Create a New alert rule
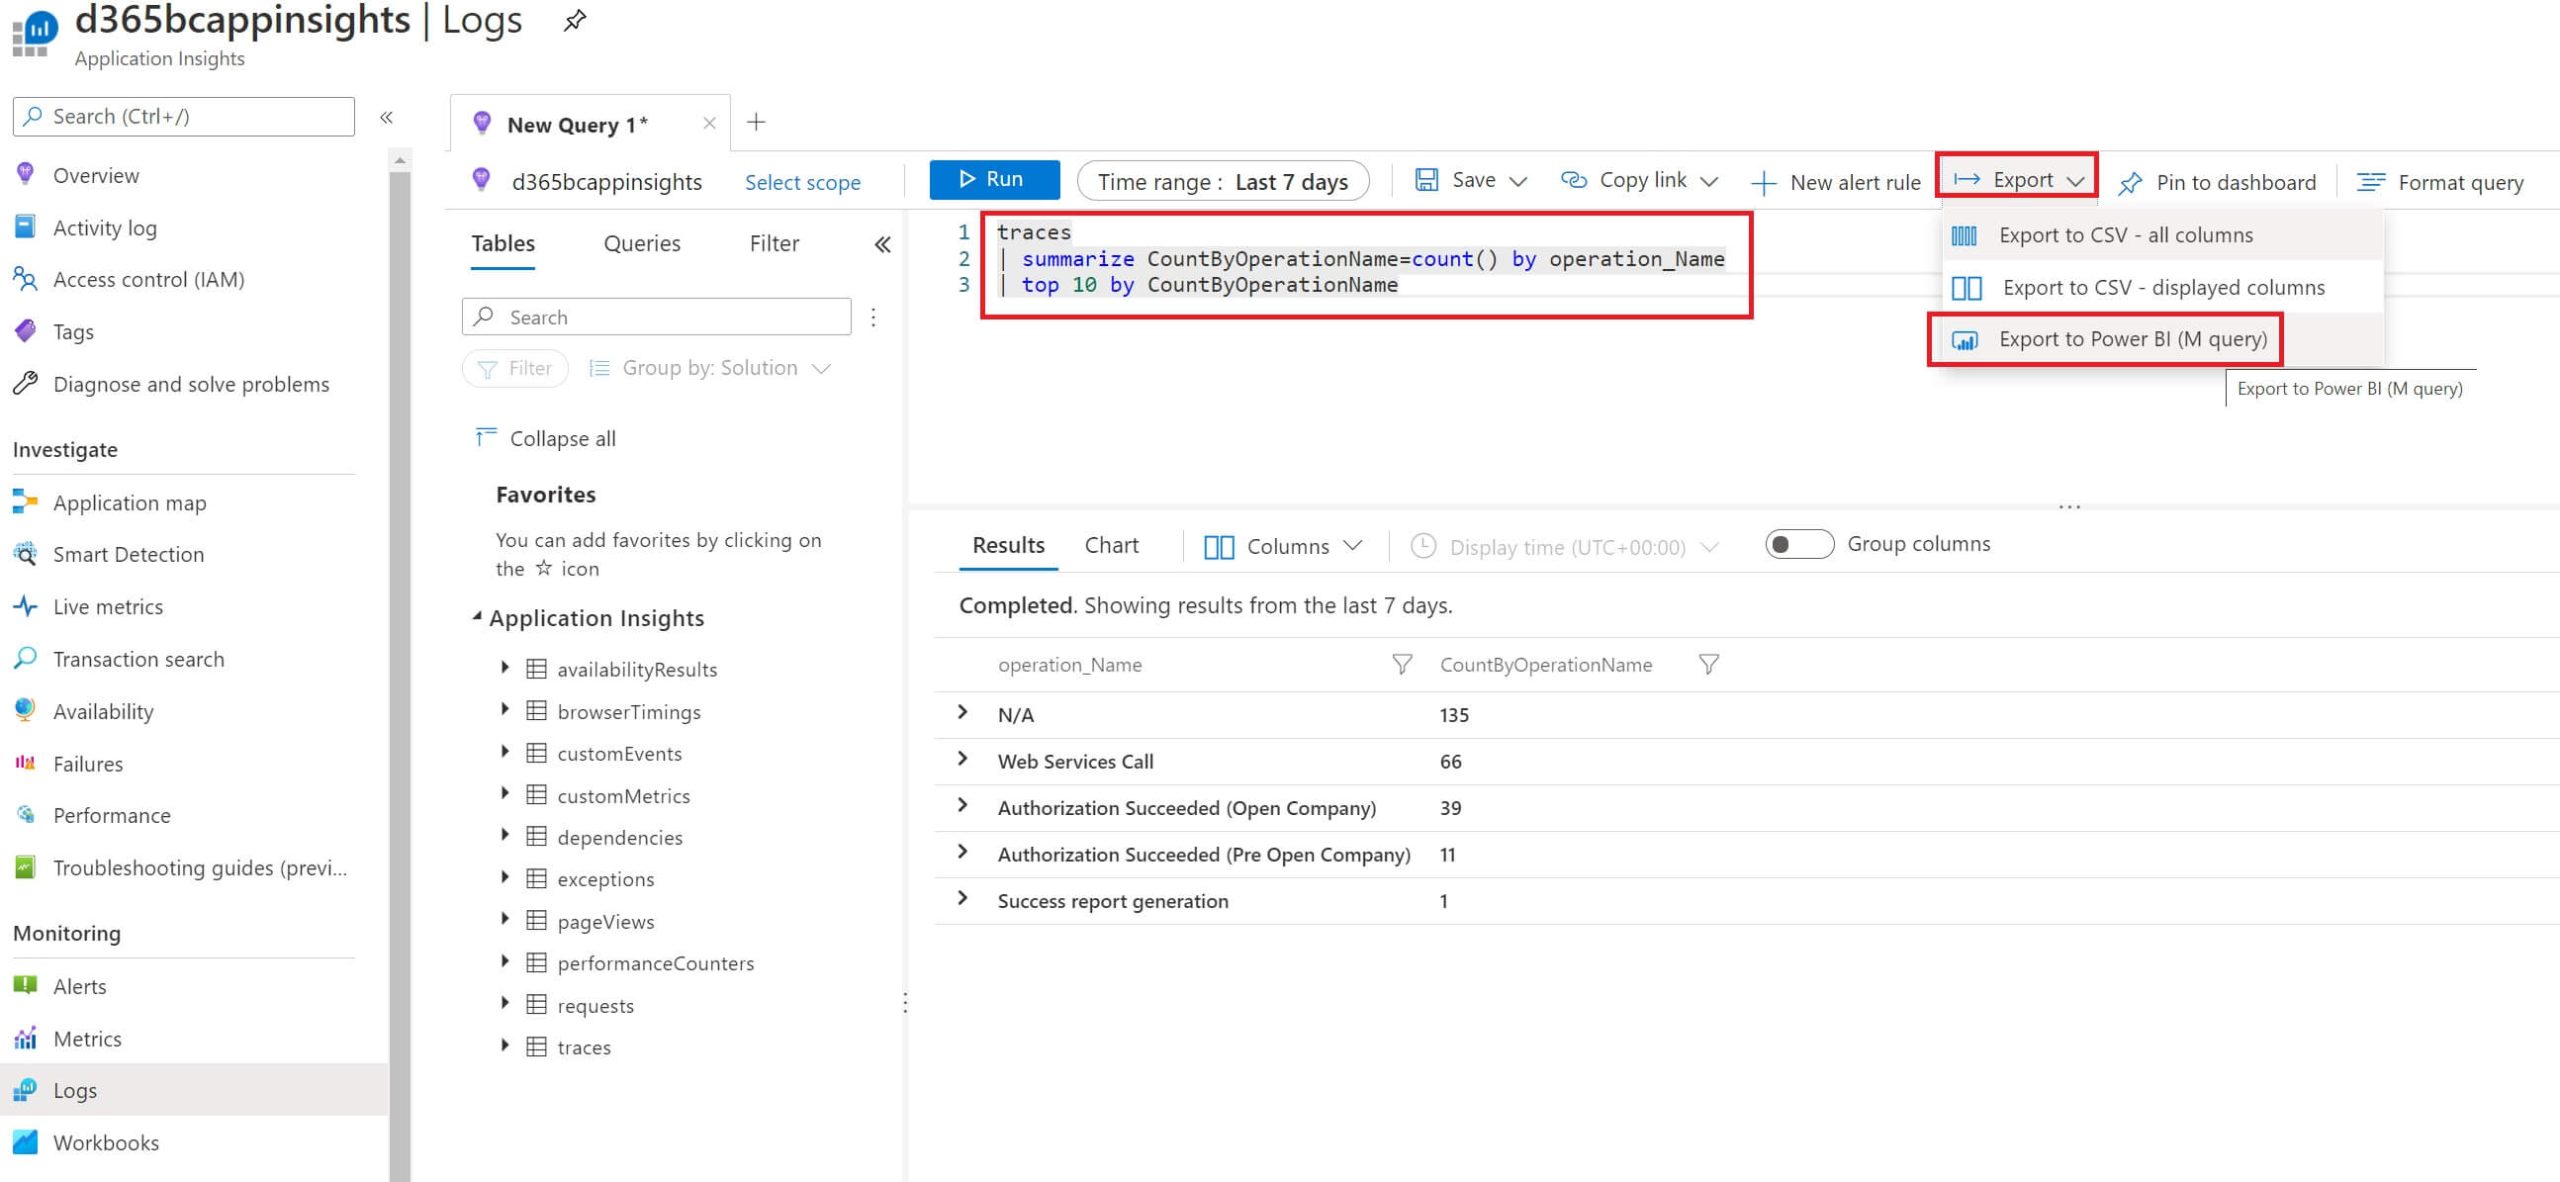This screenshot has height=1182, width=2560. click(x=1836, y=182)
